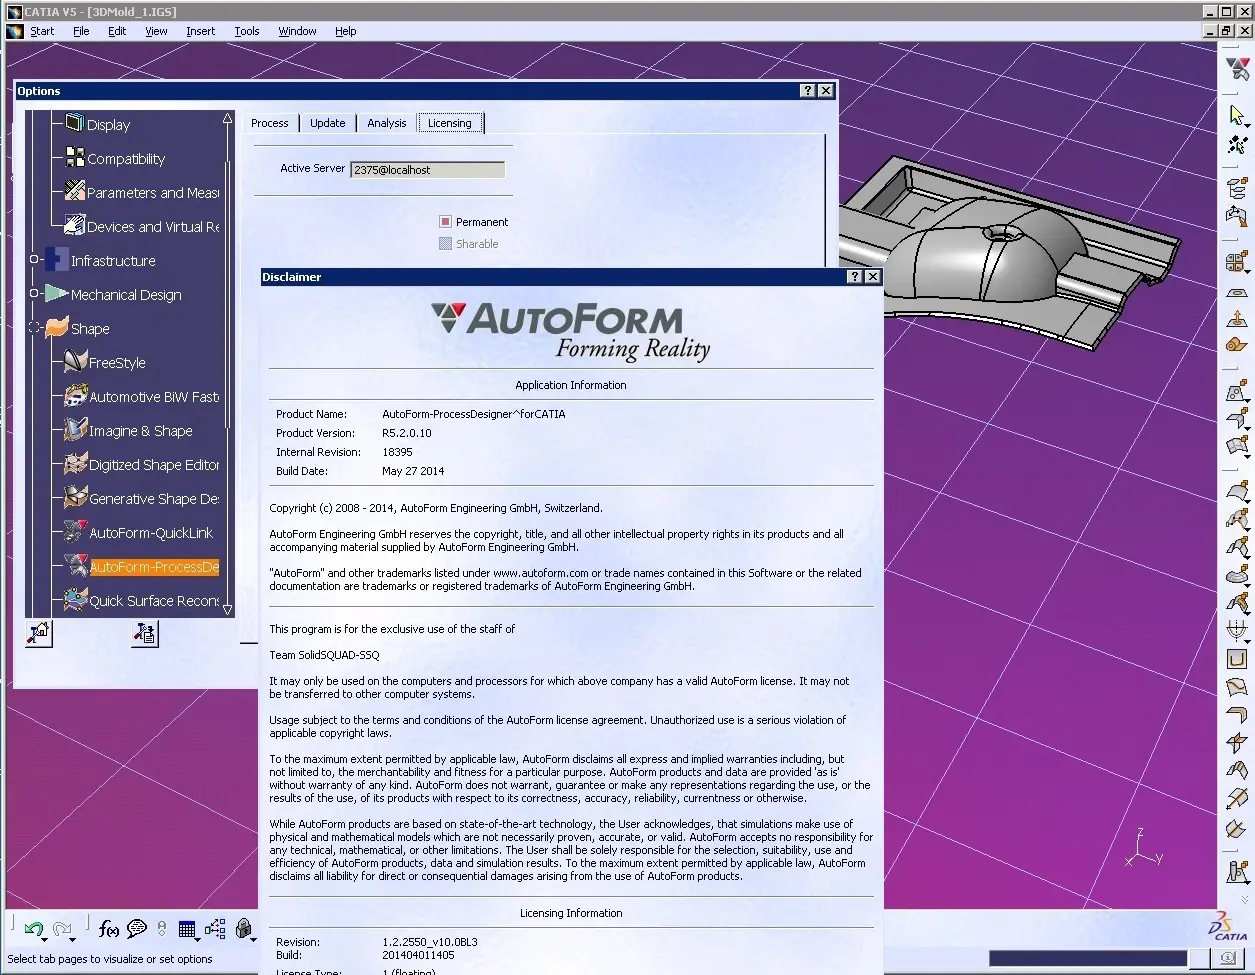Click the Options dialog help button
This screenshot has width=1255, height=975.
click(x=808, y=91)
